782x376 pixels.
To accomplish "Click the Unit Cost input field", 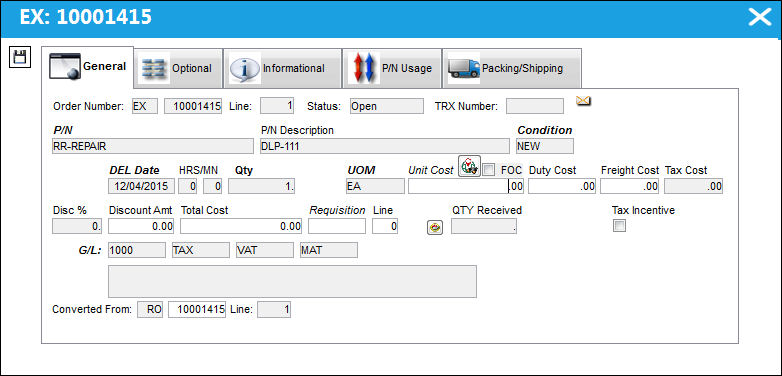I will [x=466, y=186].
